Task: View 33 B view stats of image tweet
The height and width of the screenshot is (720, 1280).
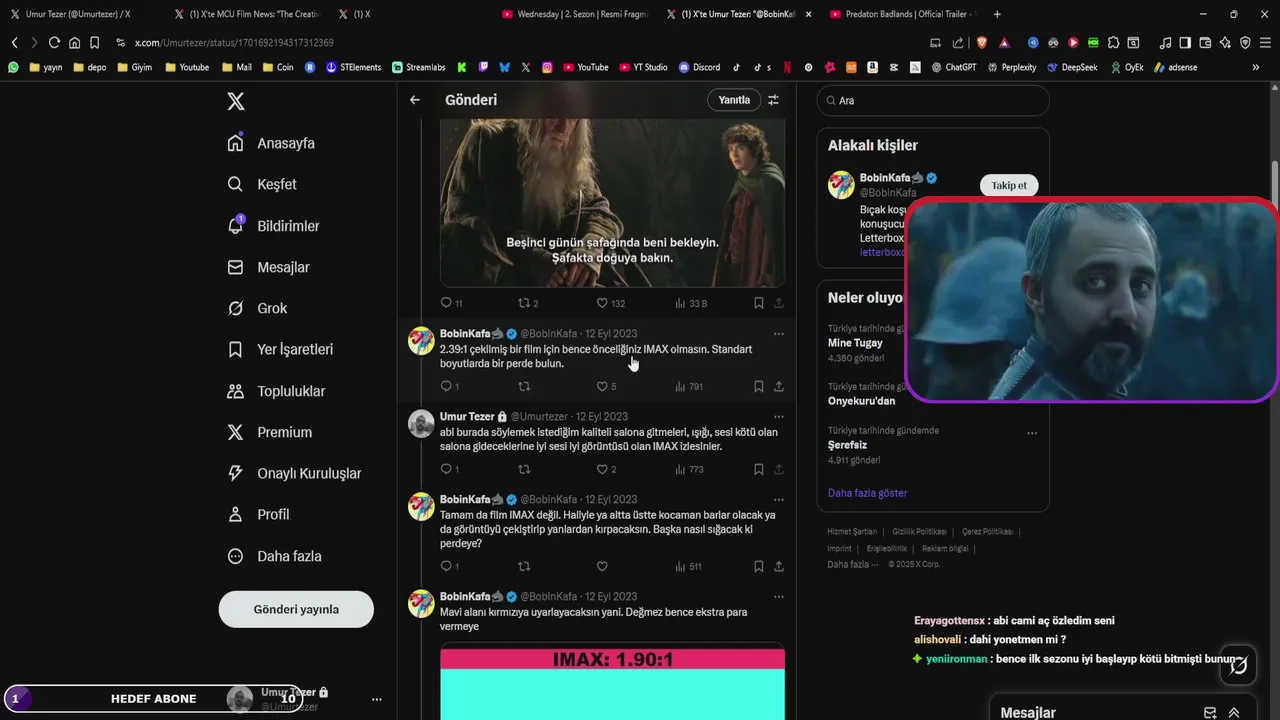Action: point(691,303)
